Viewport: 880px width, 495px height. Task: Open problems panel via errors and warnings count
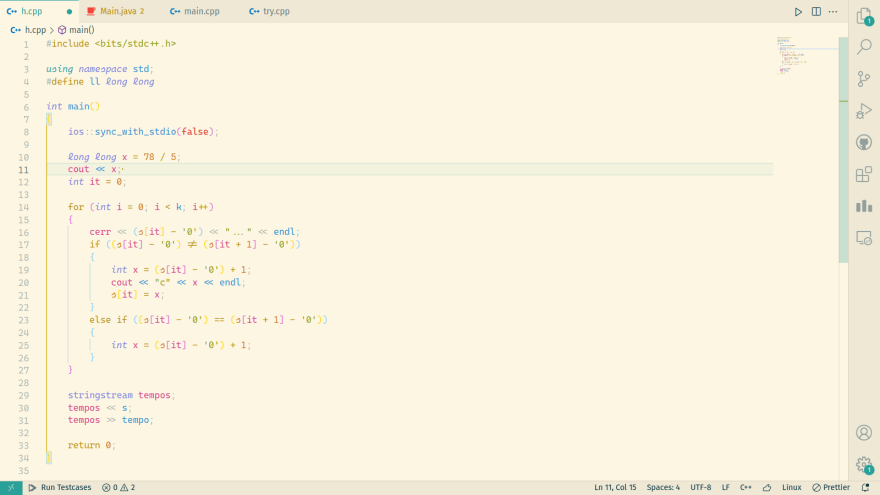(x=118, y=488)
